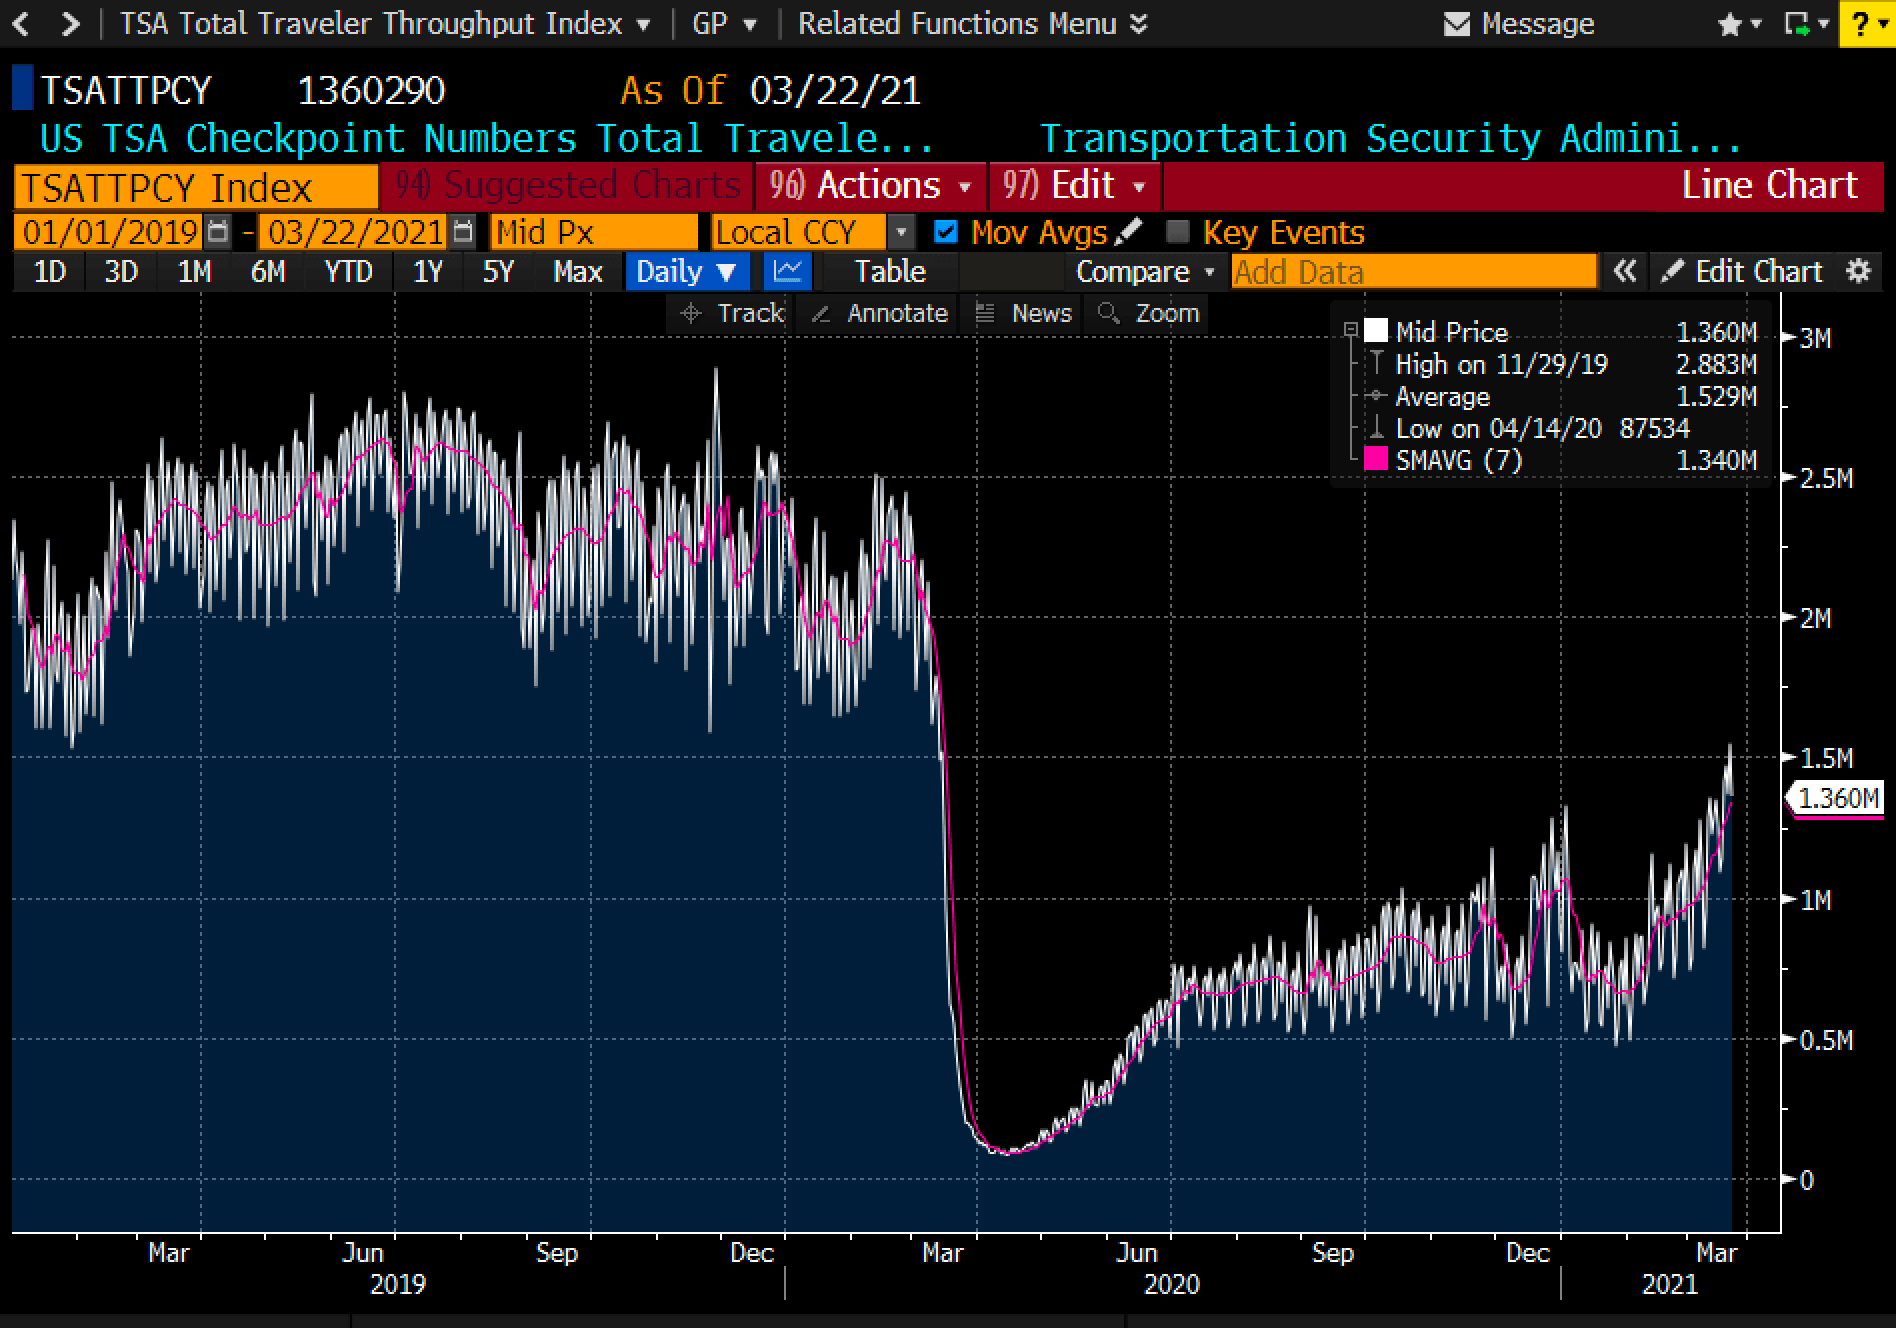Open start date calendar picker
The image size is (1896, 1328).
pyautogui.click(x=217, y=232)
